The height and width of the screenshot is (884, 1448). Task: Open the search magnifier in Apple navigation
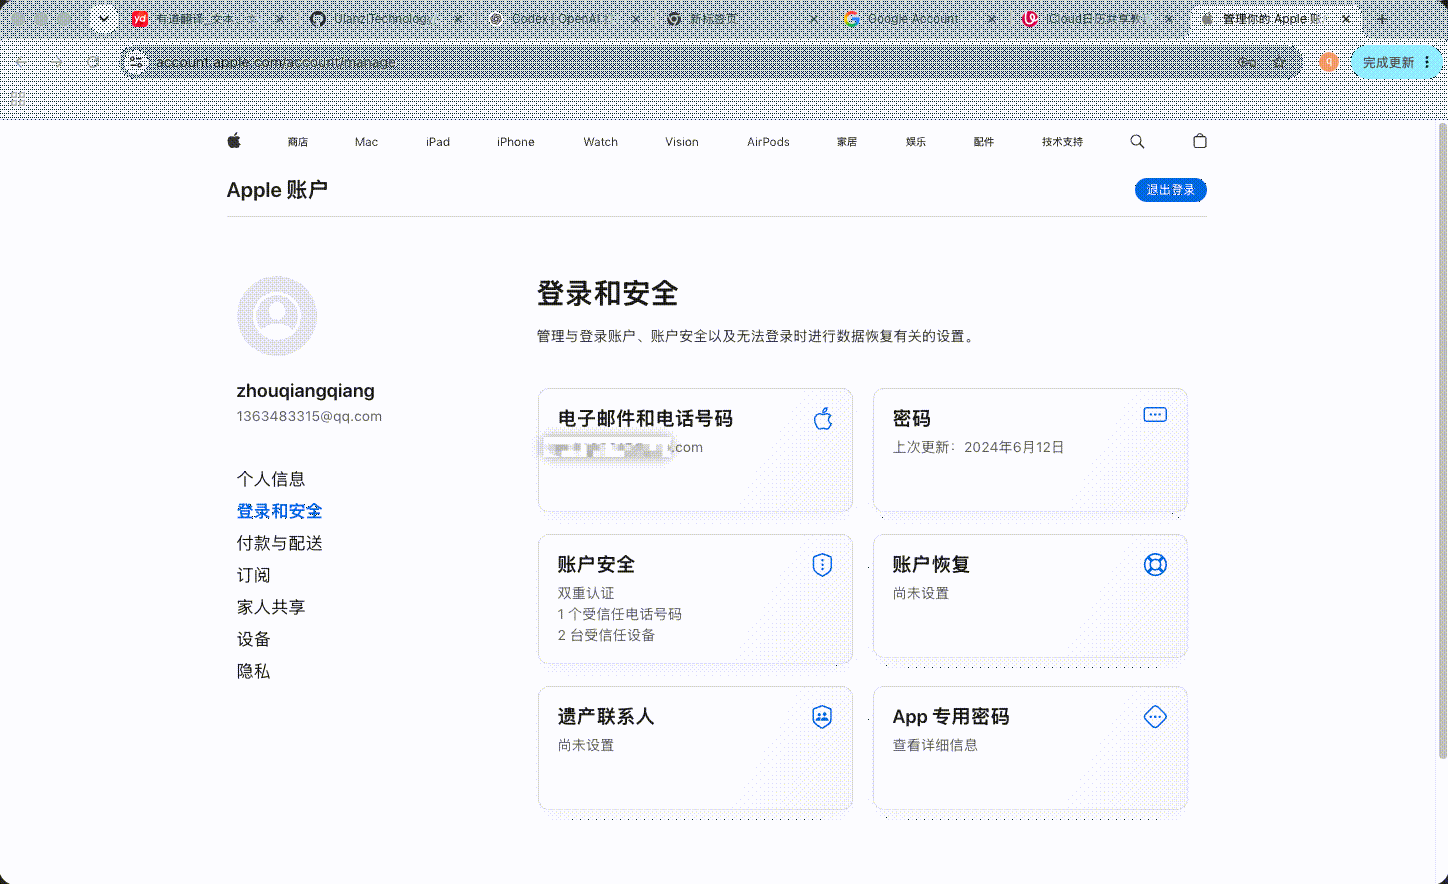(x=1137, y=142)
